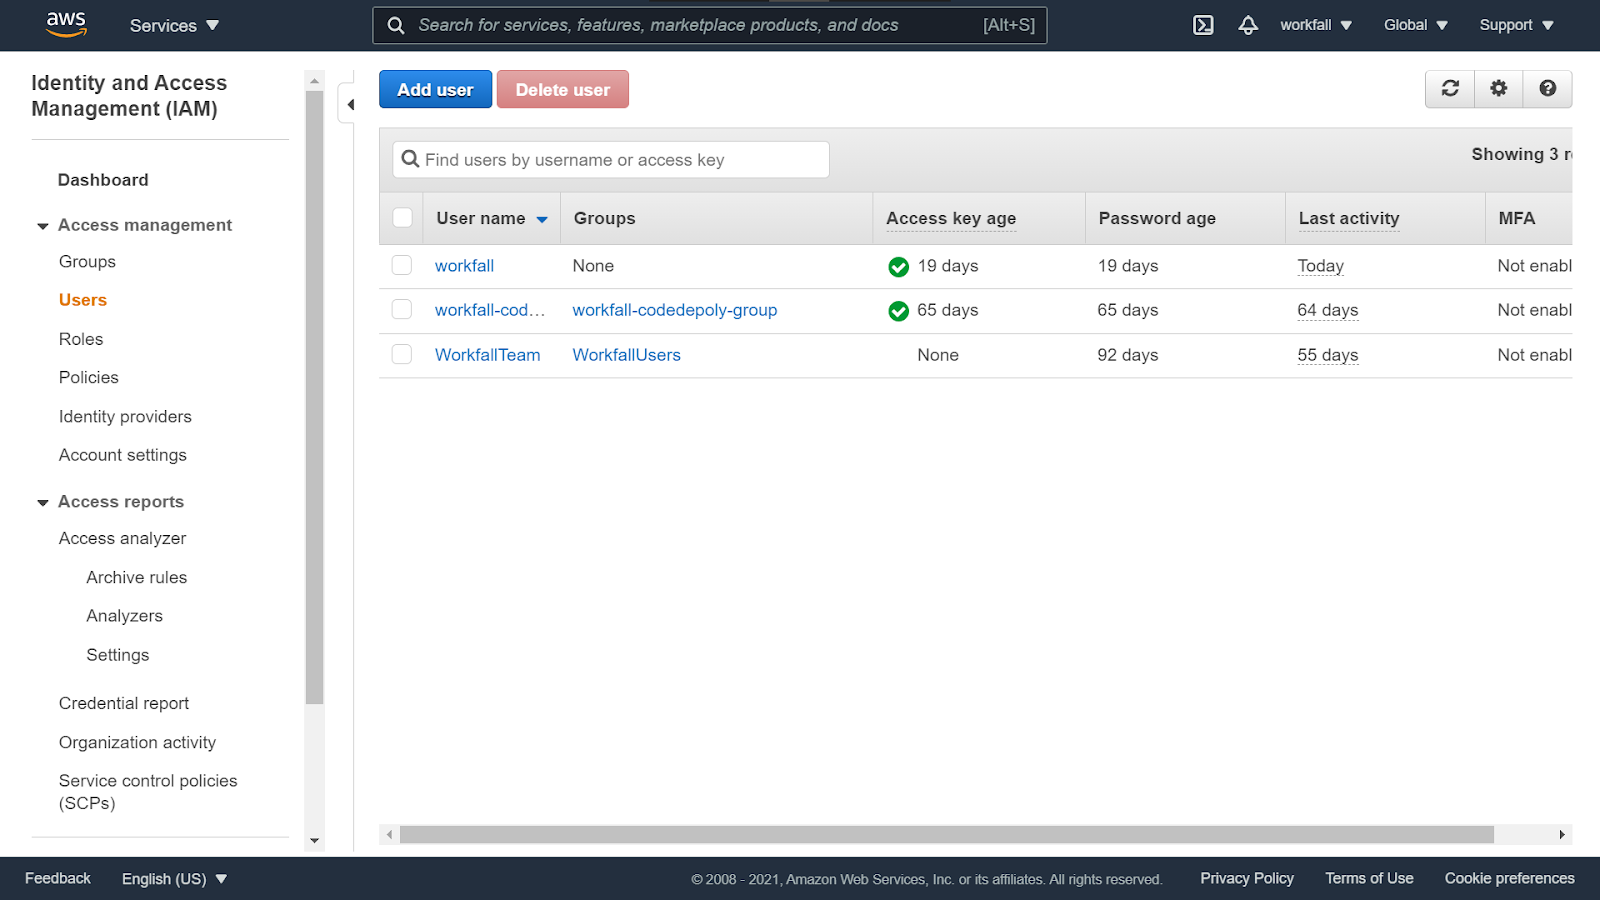Screen dimensions: 1600x900
Task: Sort by the Access key age column
Action: (951, 218)
